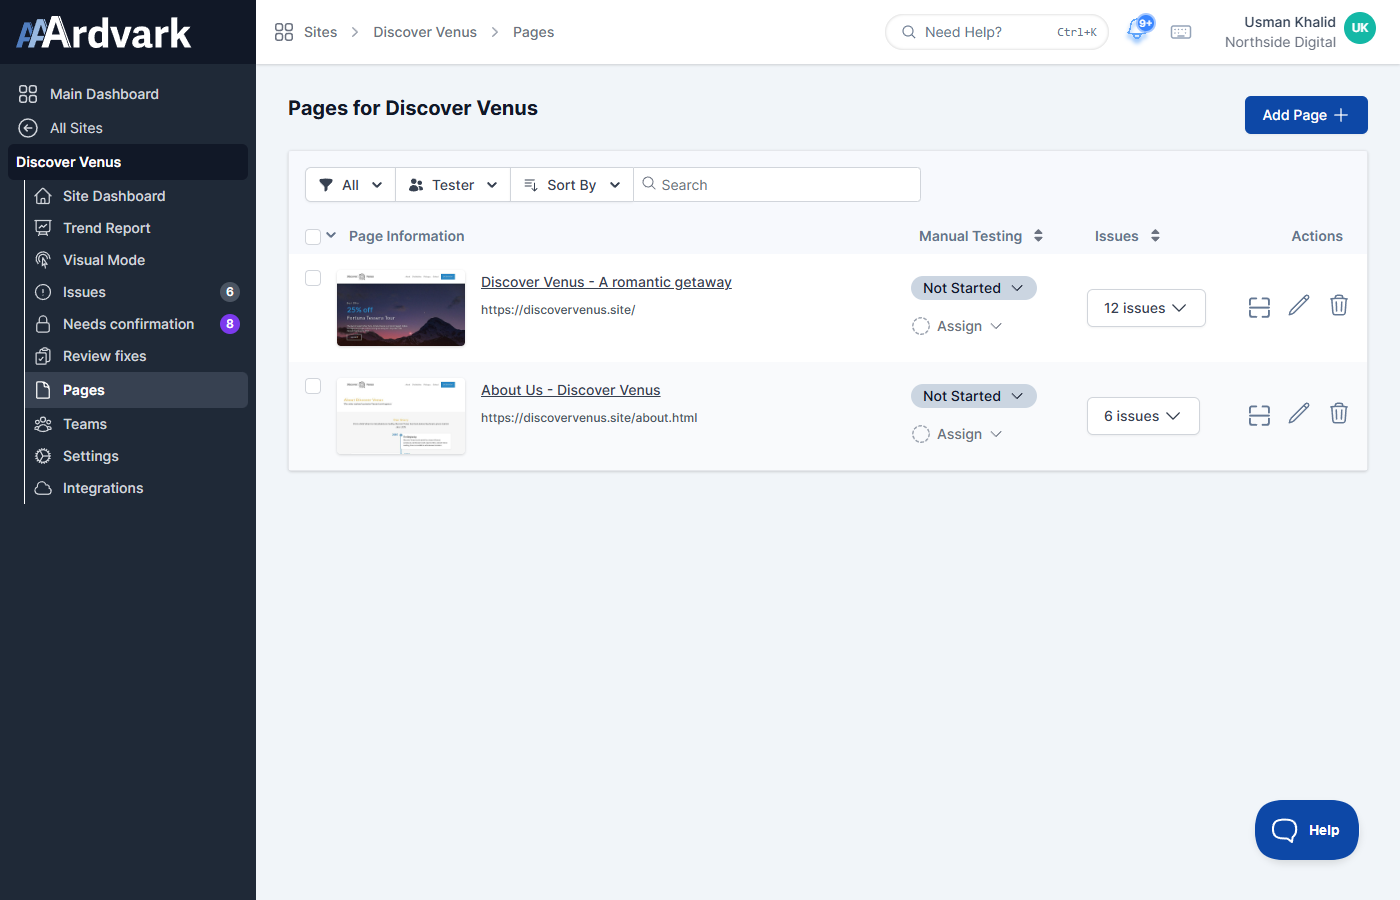Delete the About Us page

(1339, 414)
